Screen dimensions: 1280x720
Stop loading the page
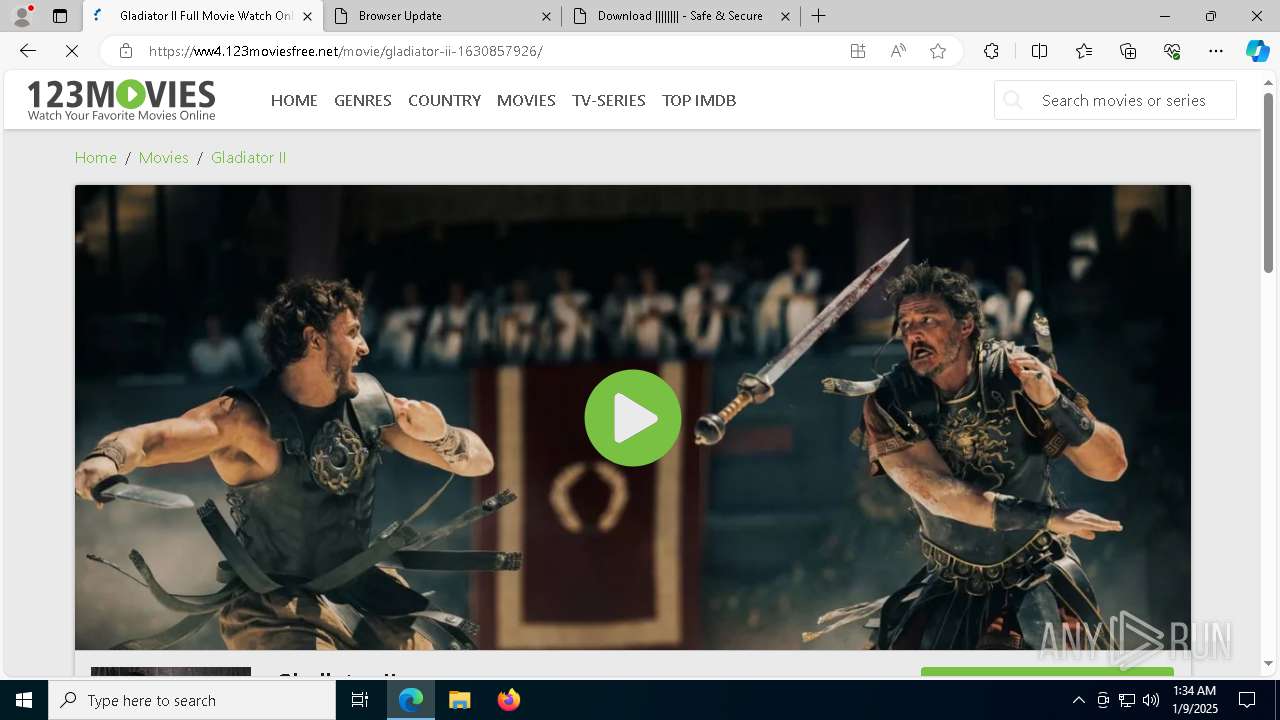point(72,51)
